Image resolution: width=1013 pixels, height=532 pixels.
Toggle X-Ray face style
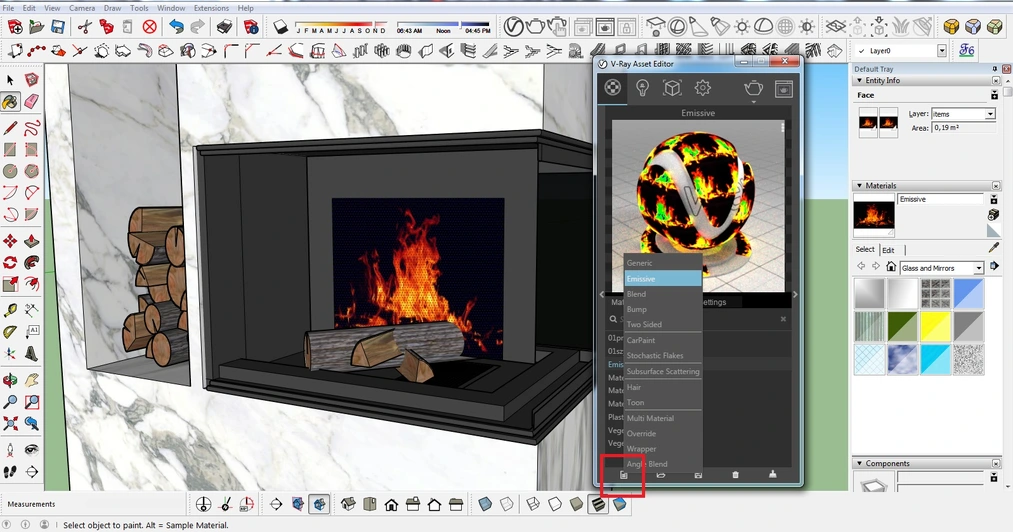tap(485, 504)
